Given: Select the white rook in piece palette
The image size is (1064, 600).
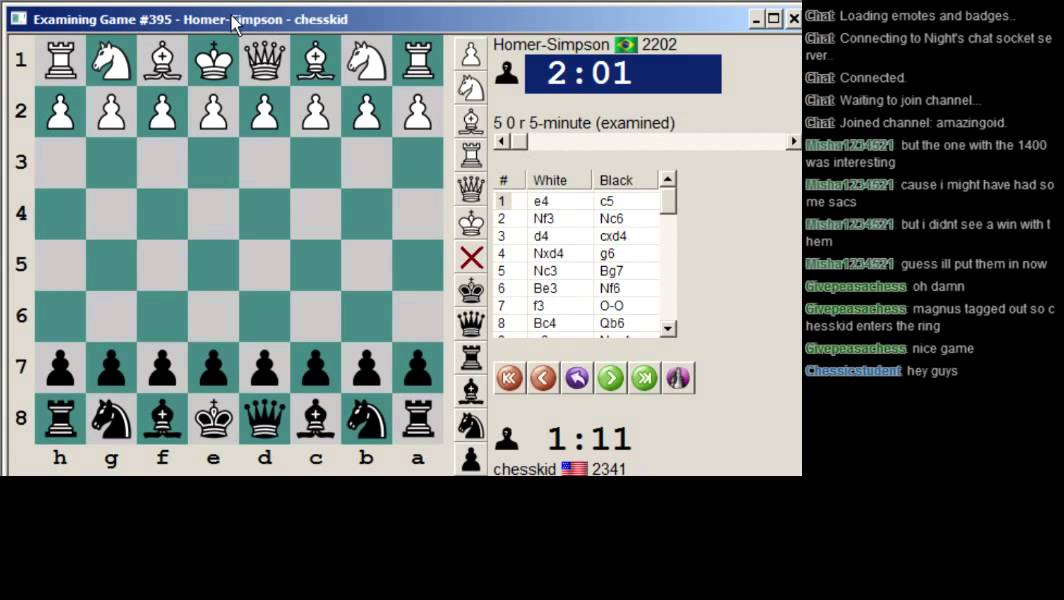Looking at the screenshot, I should pyautogui.click(x=471, y=155).
